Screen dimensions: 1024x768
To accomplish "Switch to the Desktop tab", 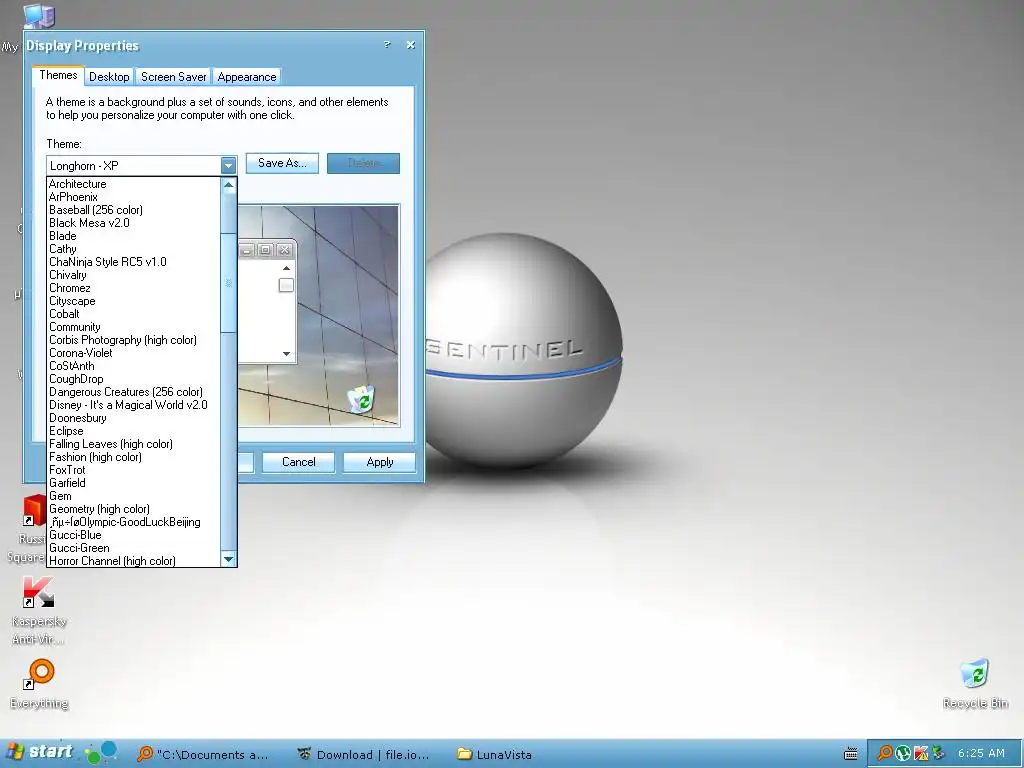I will click(109, 76).
